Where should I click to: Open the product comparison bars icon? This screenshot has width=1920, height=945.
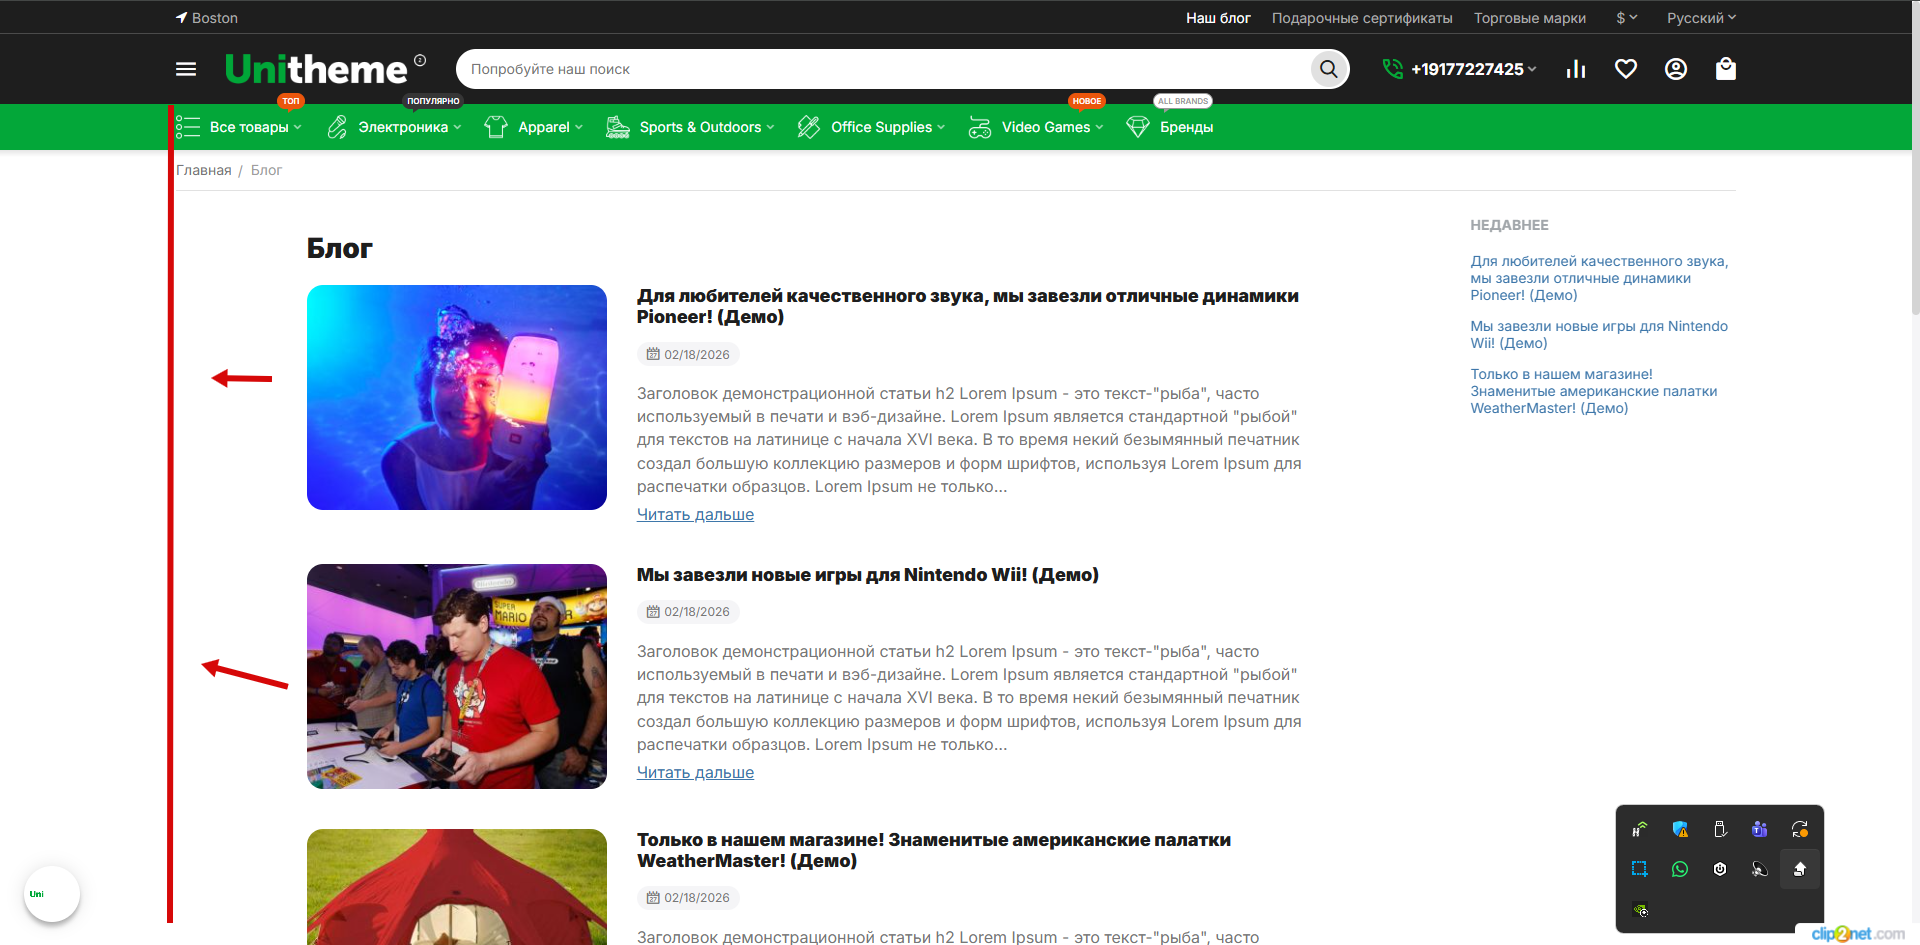pos(1576,69)
